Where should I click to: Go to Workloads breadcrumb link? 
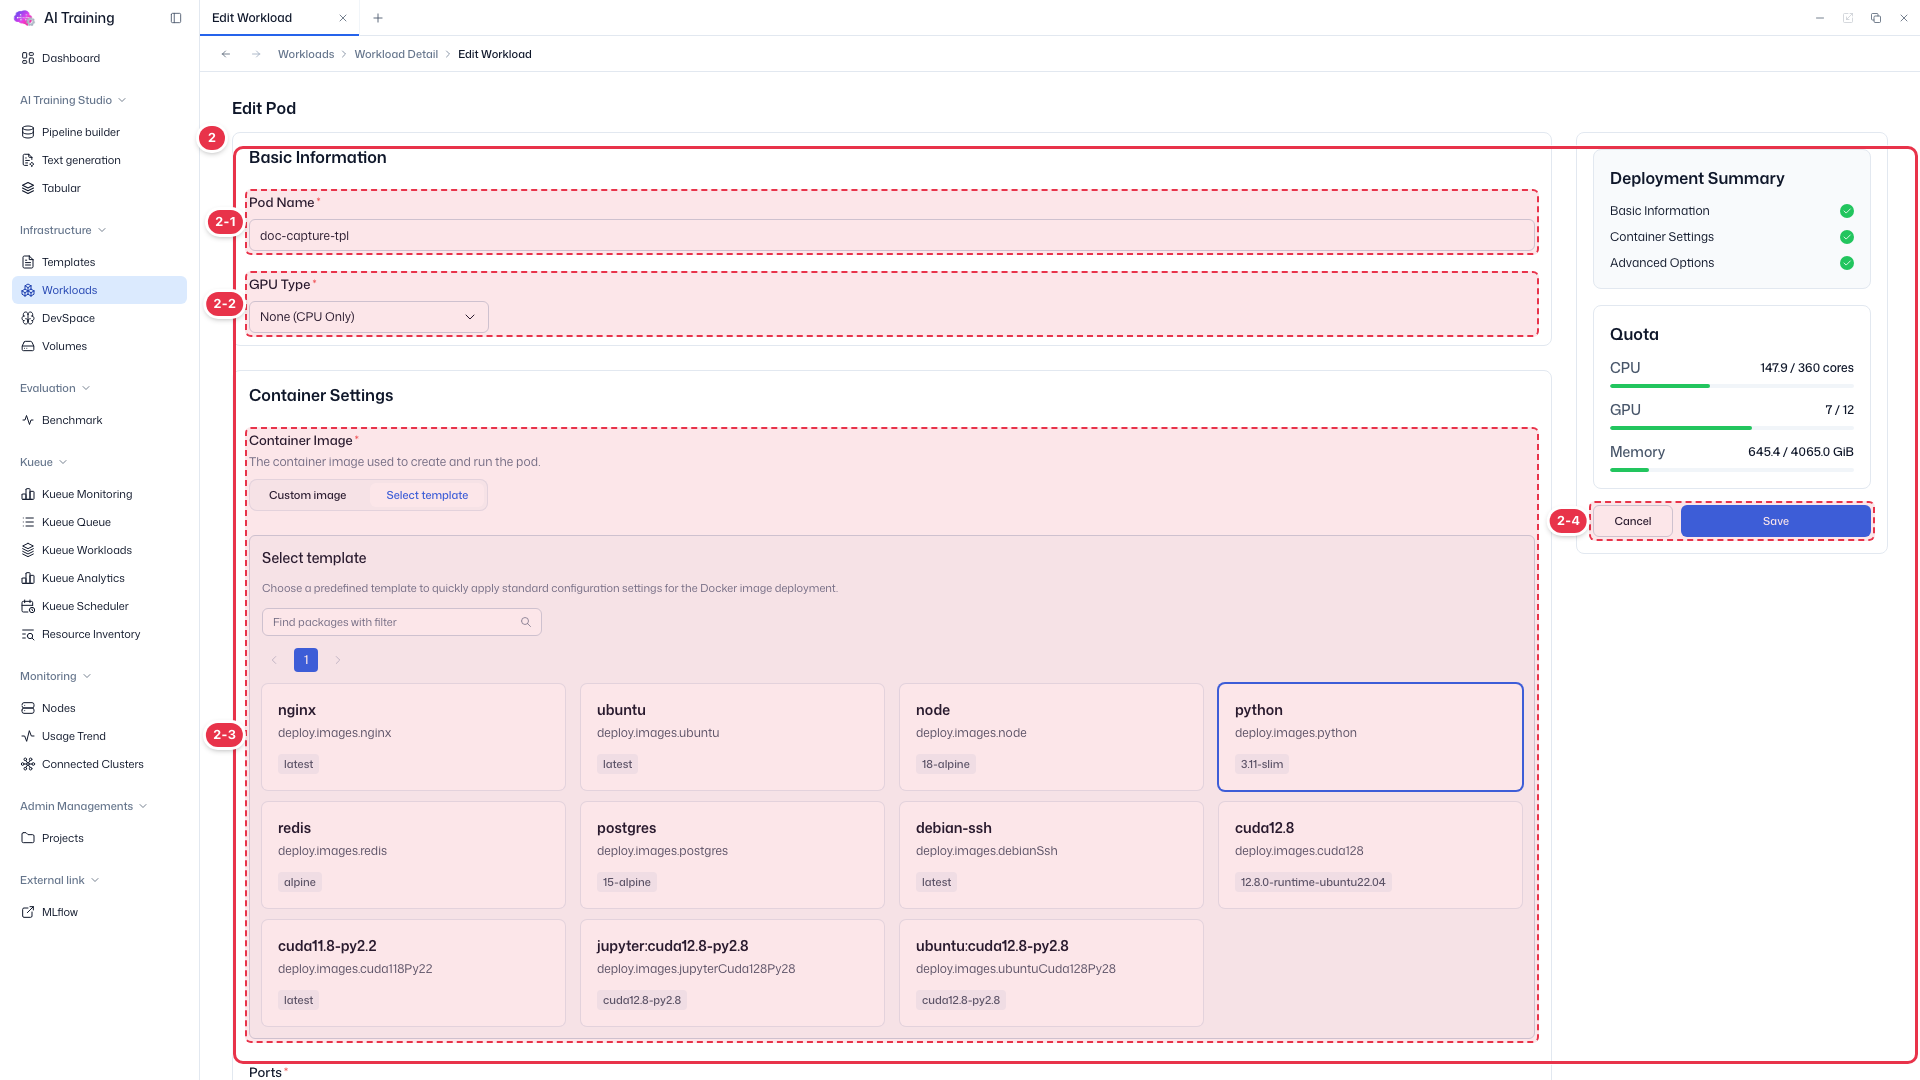point(306,54)
